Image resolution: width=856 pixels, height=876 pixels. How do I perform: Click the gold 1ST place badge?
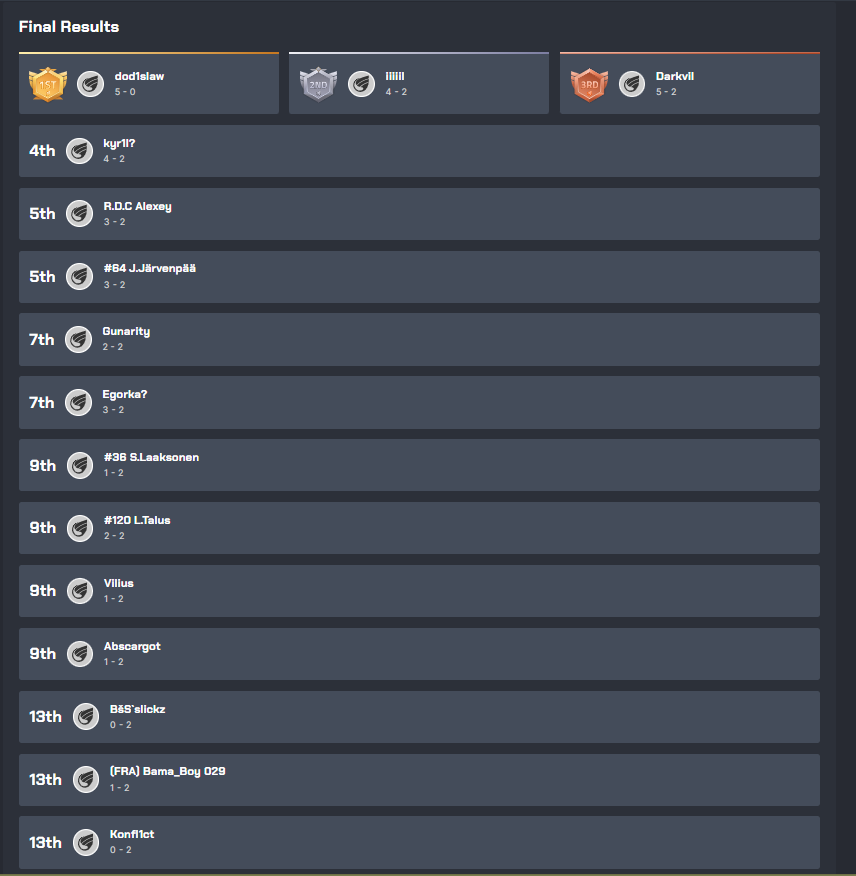pos(48,84)
